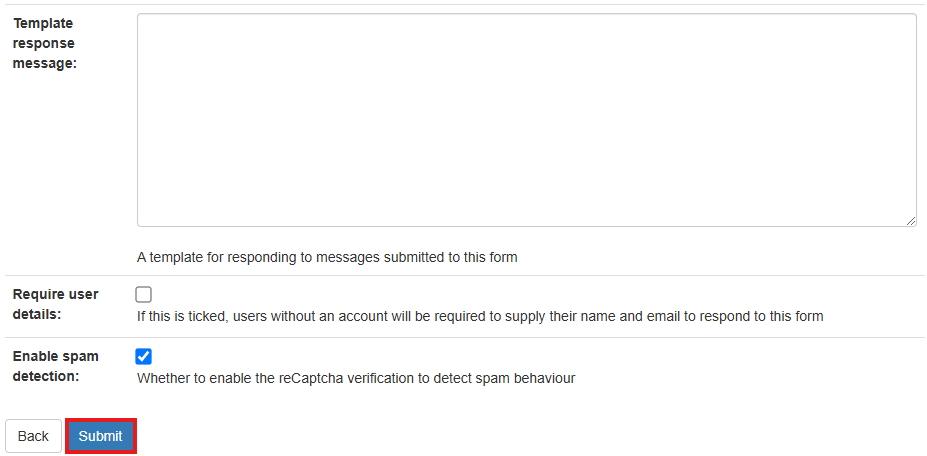927x456 pixels.
Task: Click the "If this is ticked" description text
Action: point(480,316)
